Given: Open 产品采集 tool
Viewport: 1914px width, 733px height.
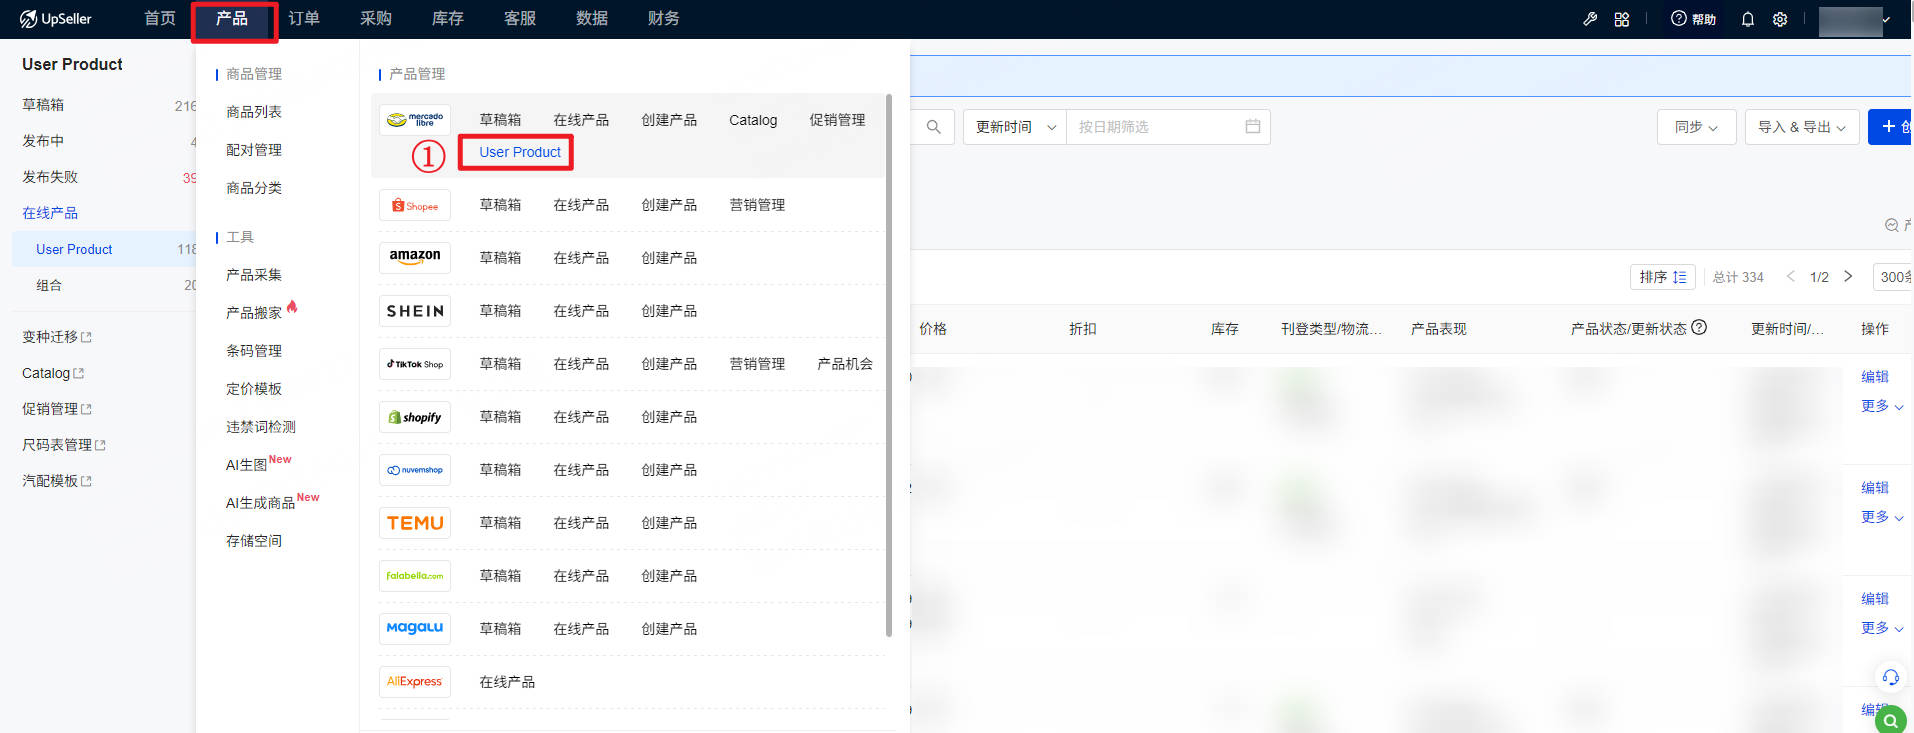Looking at the screenshot, I should (254, 275).
